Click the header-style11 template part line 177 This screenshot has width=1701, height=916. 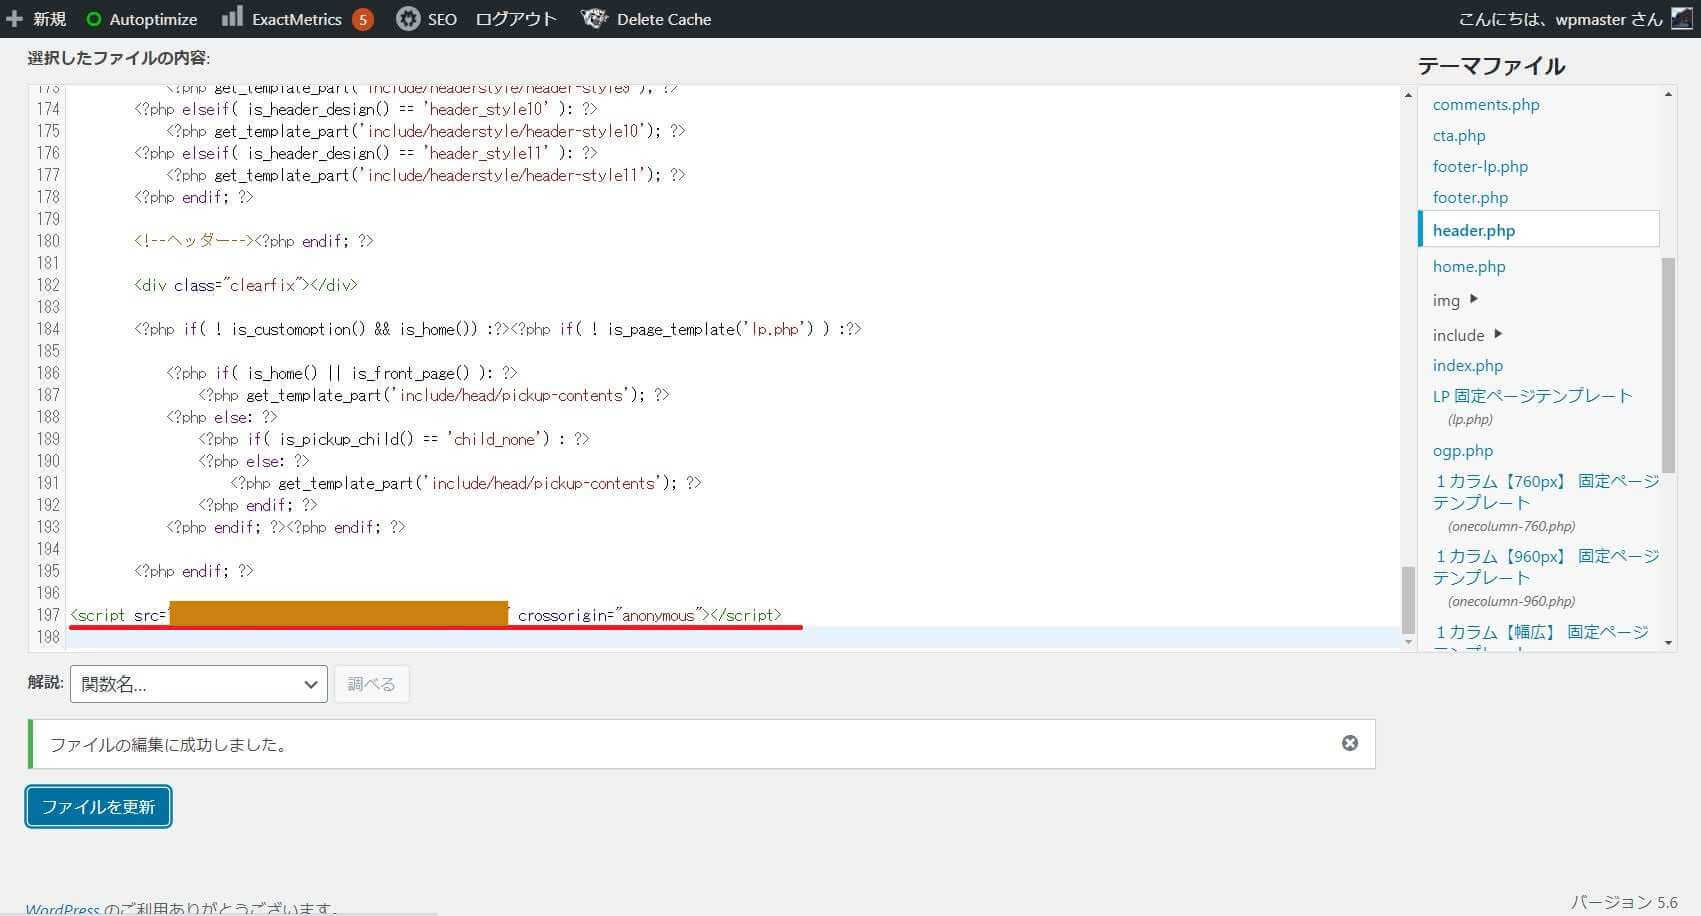point(426,175)
